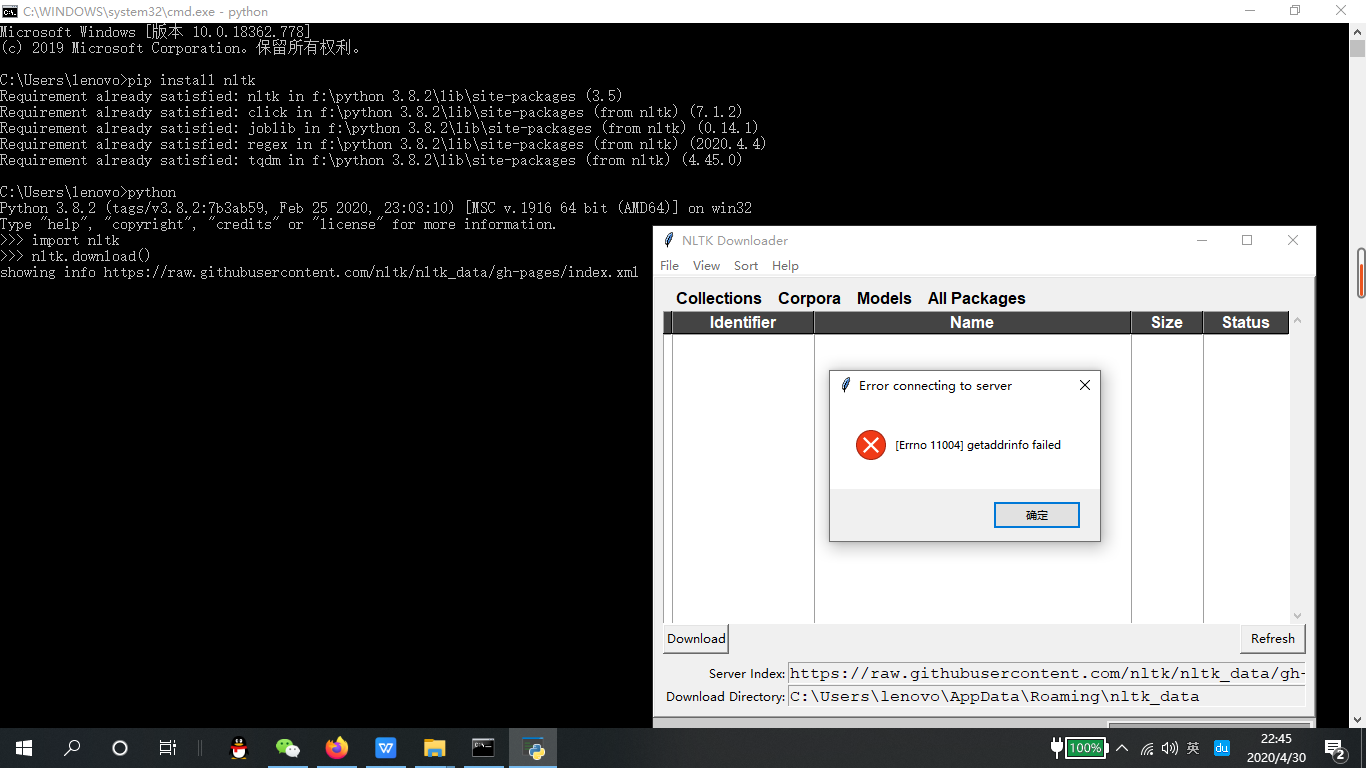Open Cortana circle on the taskbar
1366x768 pixels.
[x=120, y=748]
